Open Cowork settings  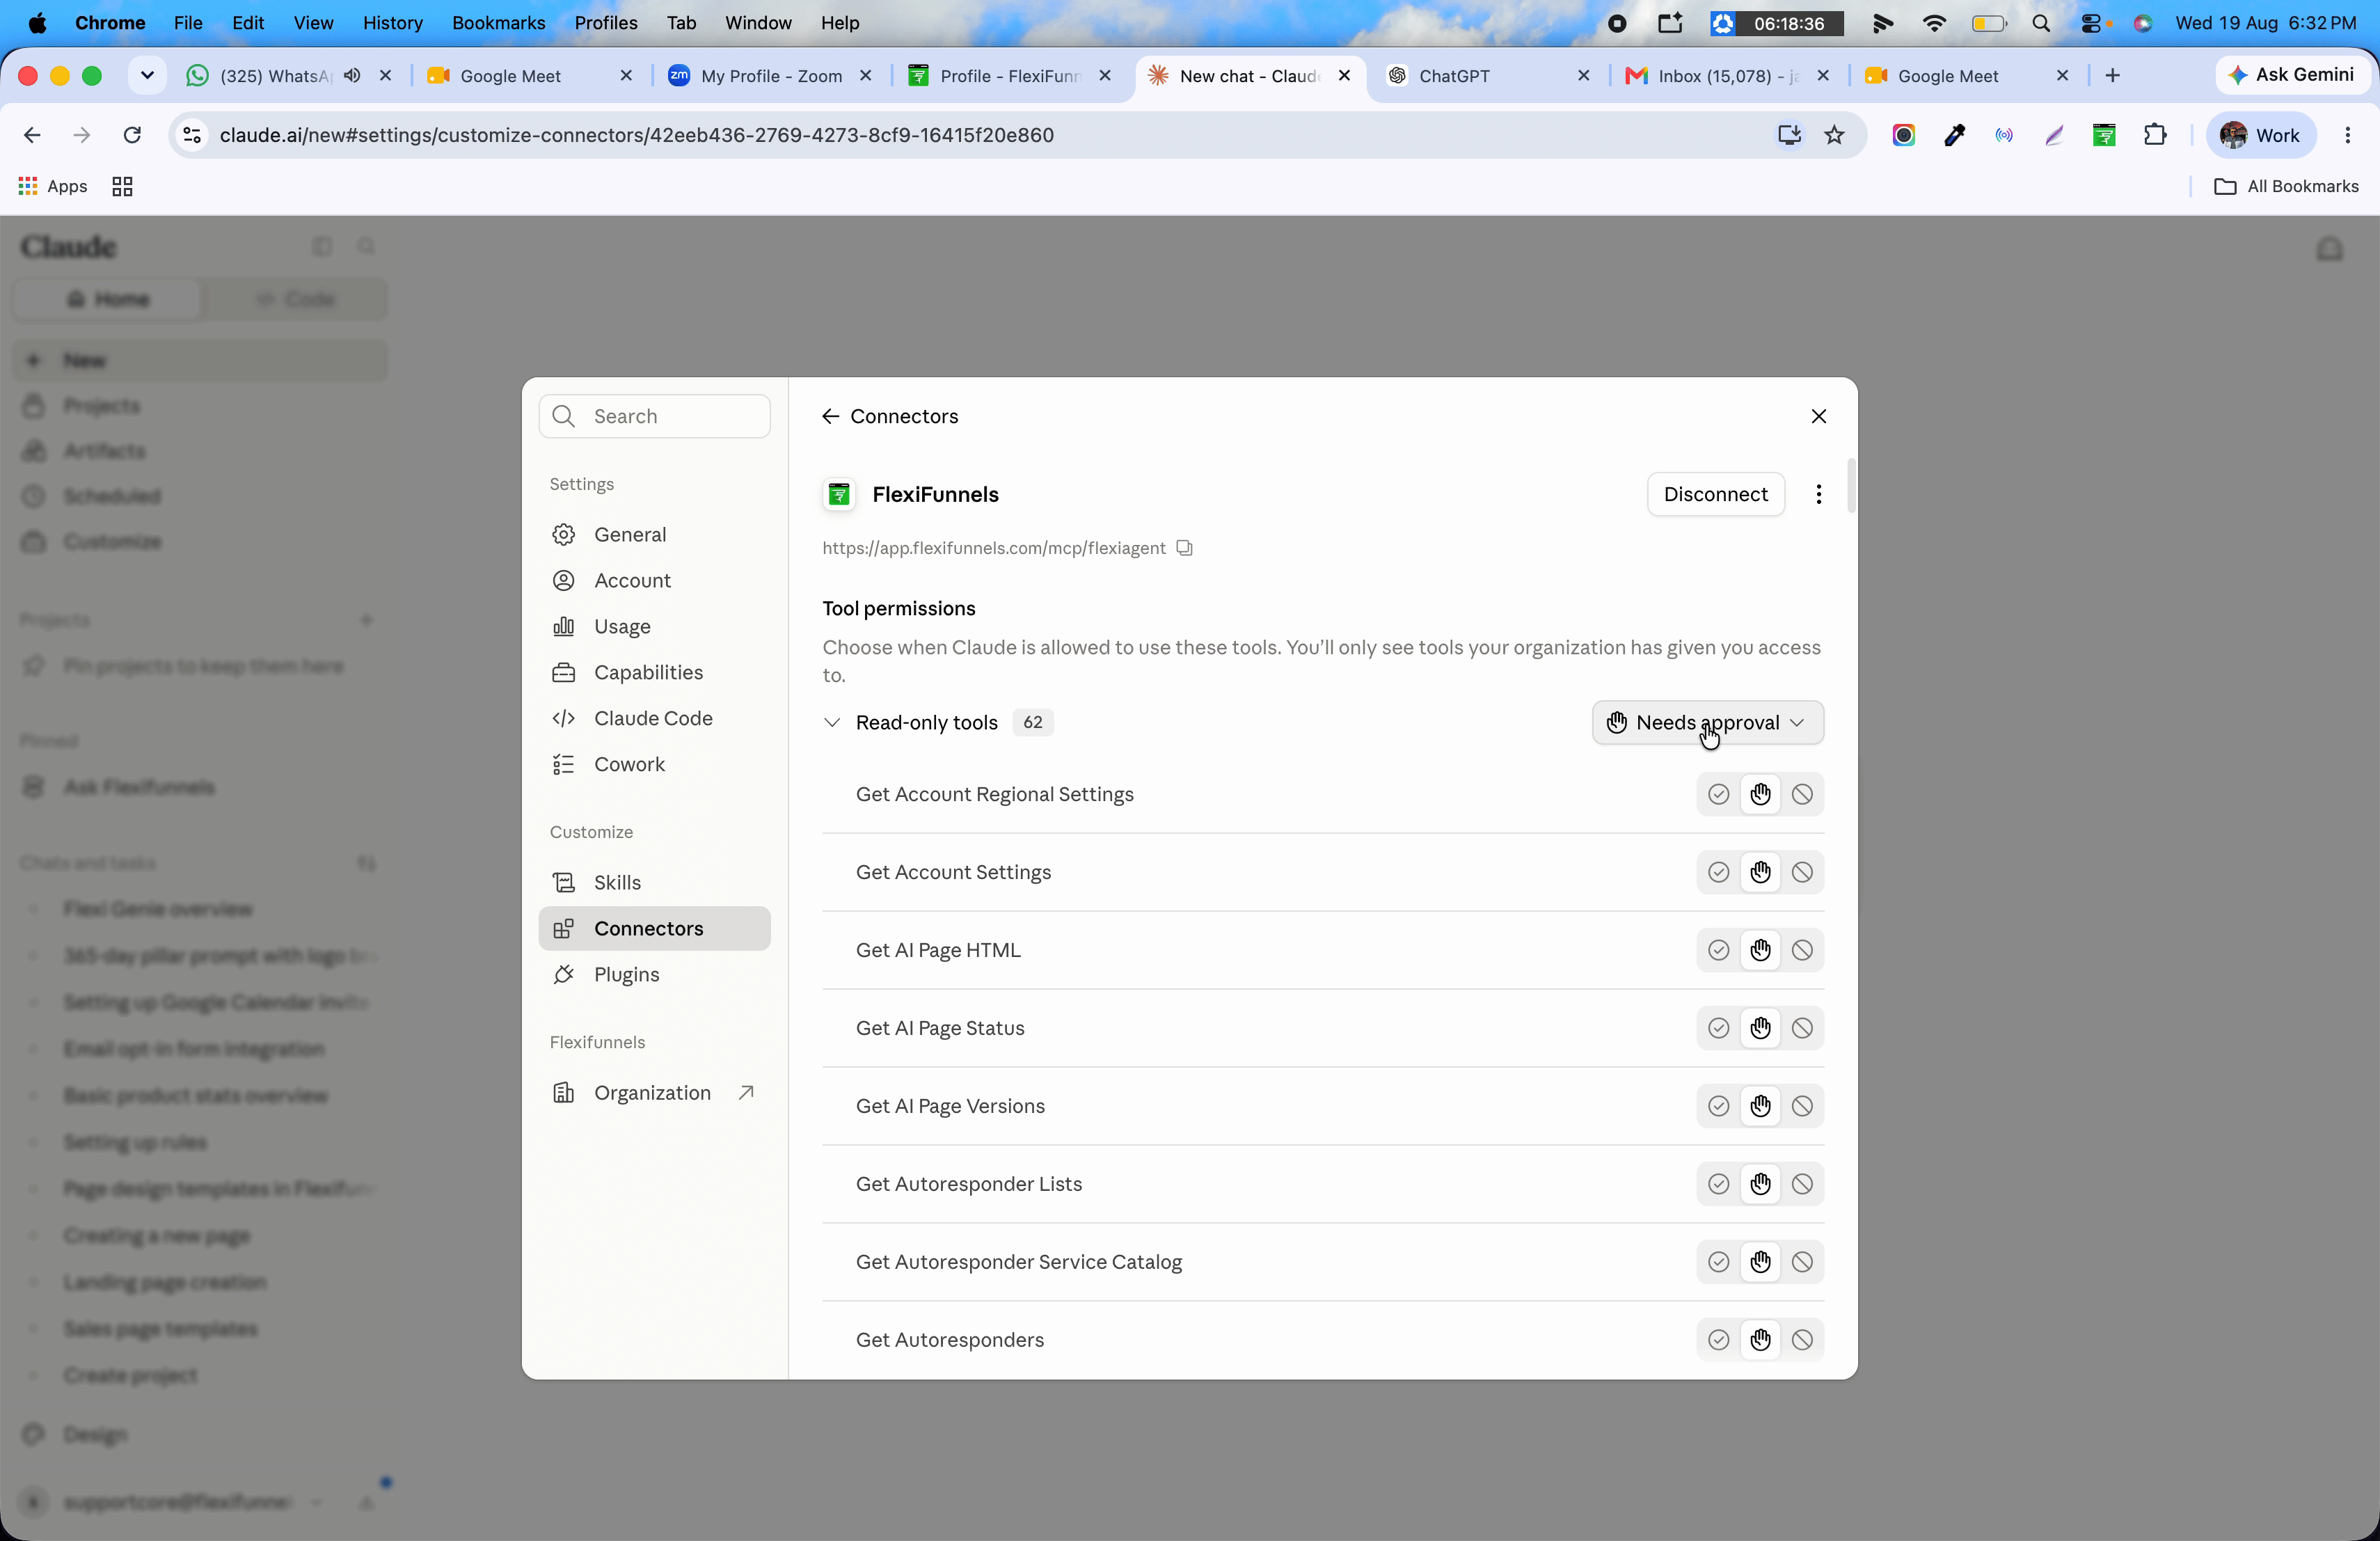click(654, 765)
